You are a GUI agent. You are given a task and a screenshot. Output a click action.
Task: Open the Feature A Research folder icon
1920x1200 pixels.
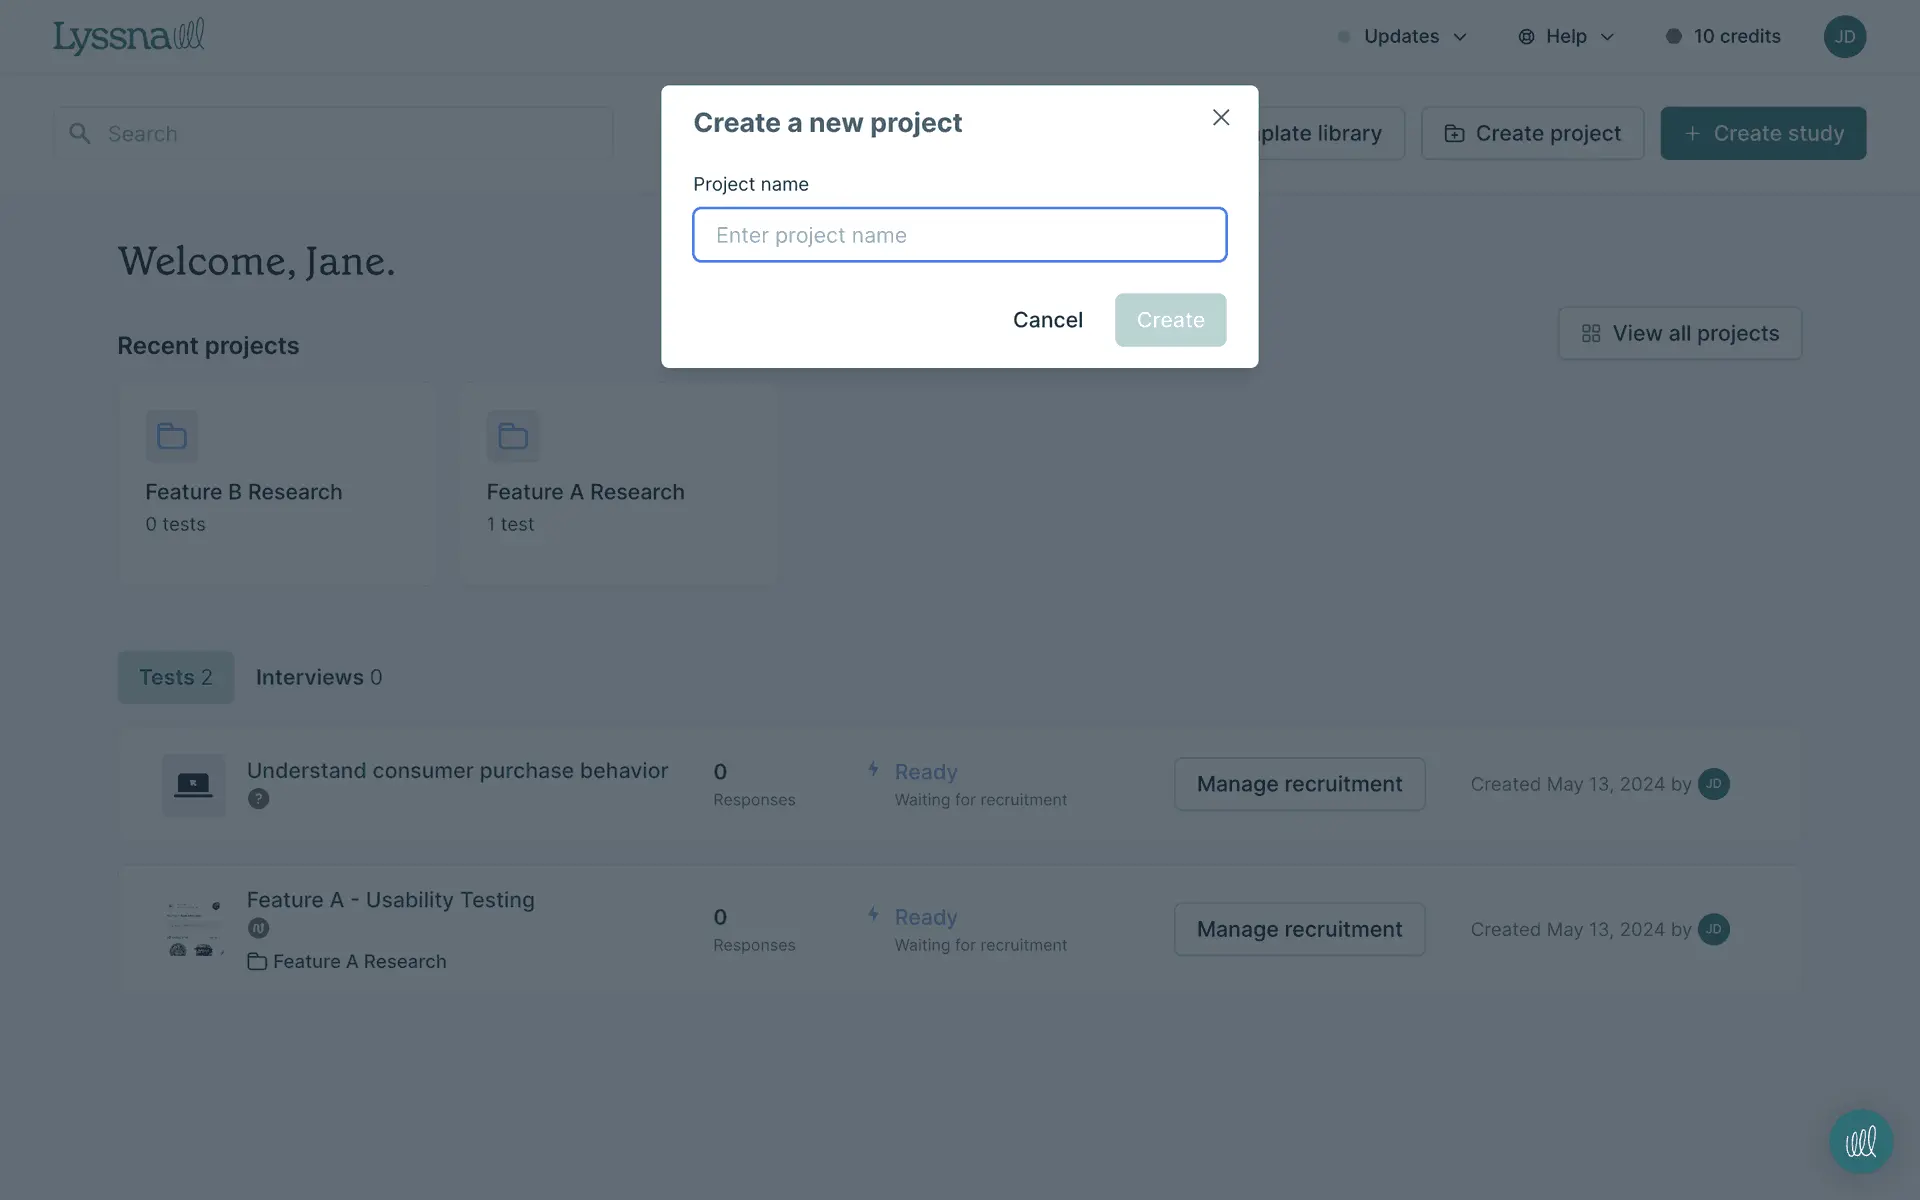point(513,436)
